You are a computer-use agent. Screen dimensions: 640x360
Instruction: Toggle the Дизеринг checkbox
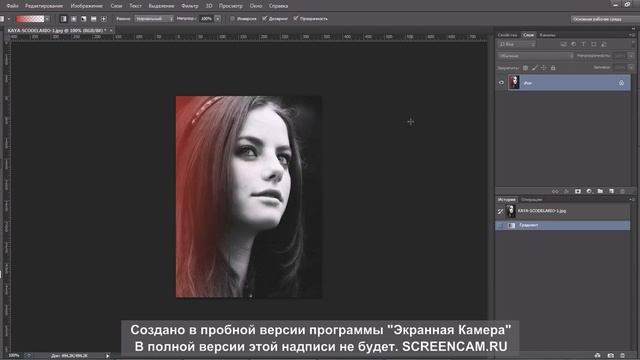[264, 19]
